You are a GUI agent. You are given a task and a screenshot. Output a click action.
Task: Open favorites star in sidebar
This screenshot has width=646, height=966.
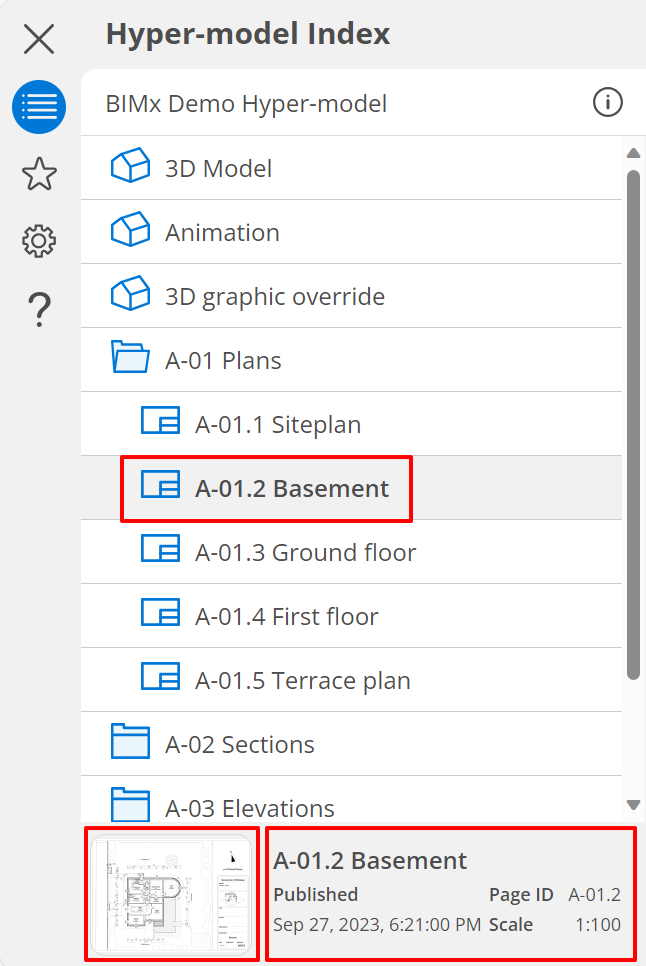coord(39,174)
